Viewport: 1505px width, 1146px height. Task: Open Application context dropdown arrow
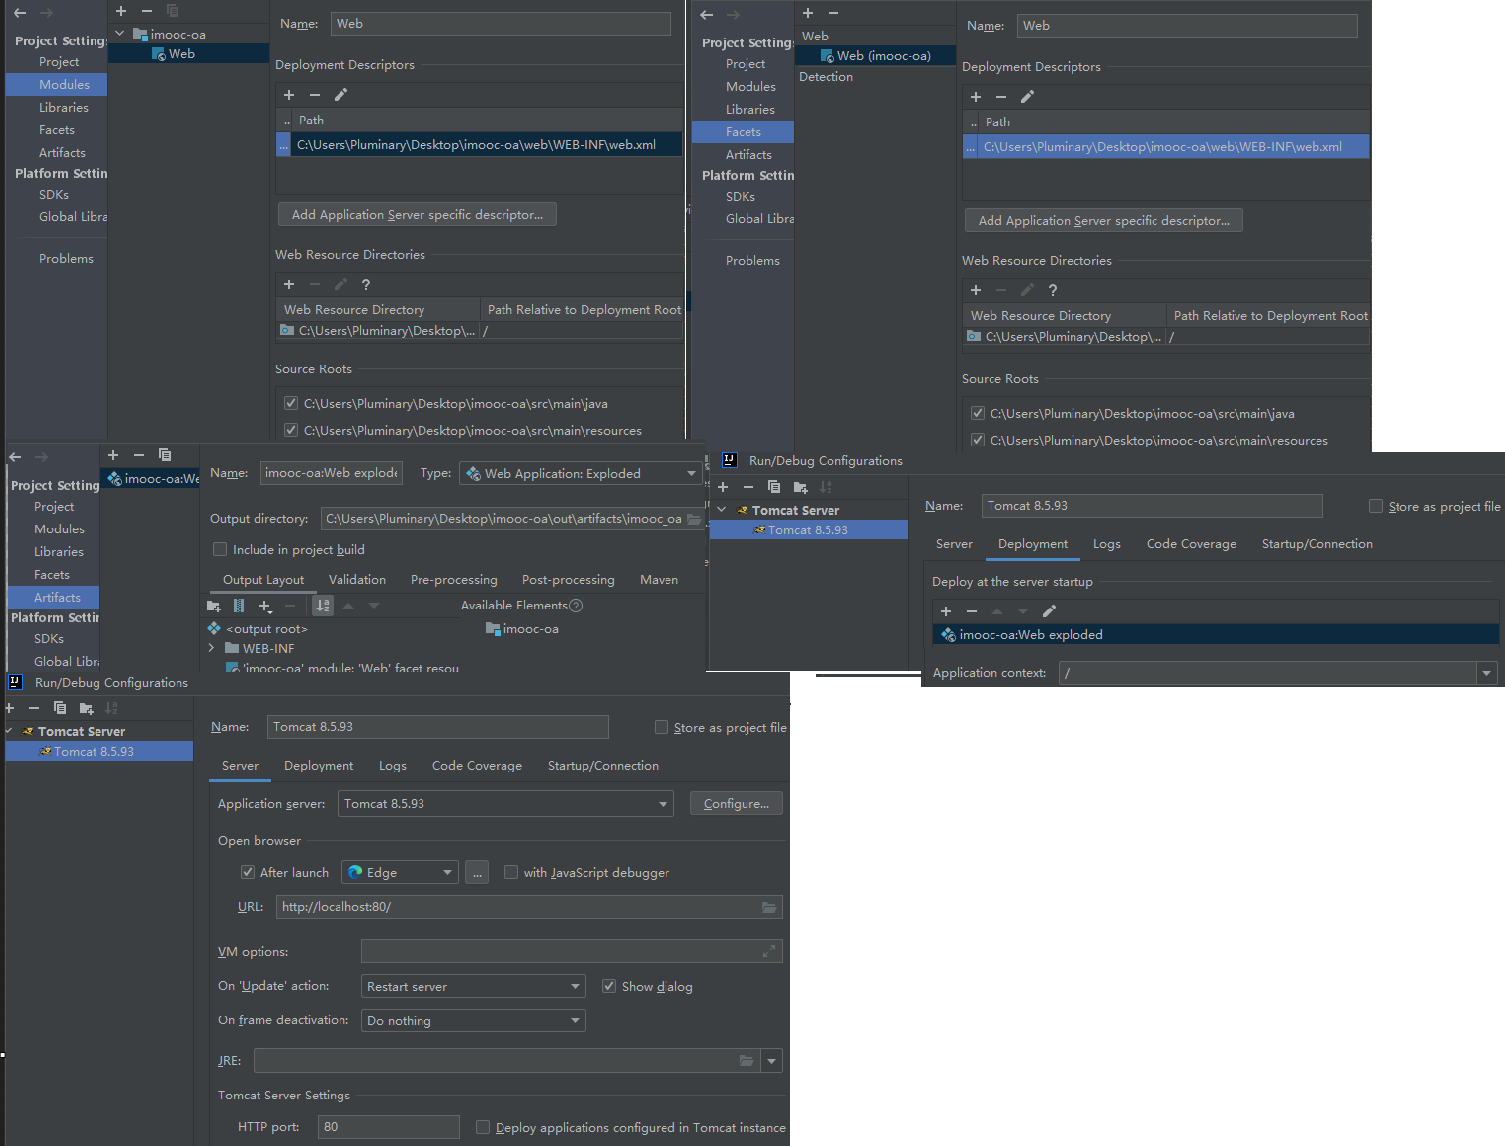[x=1487, y=673]
